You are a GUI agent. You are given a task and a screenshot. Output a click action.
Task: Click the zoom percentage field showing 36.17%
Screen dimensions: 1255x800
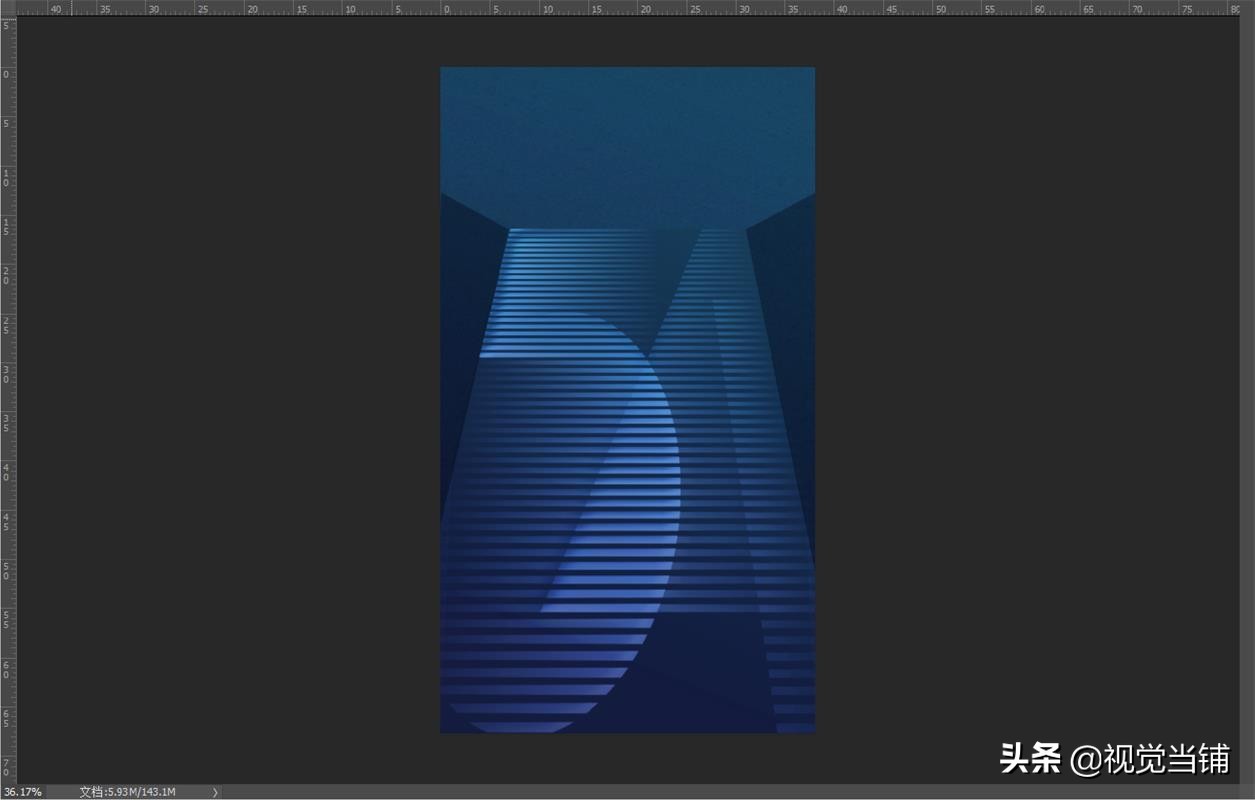[22, 792]
